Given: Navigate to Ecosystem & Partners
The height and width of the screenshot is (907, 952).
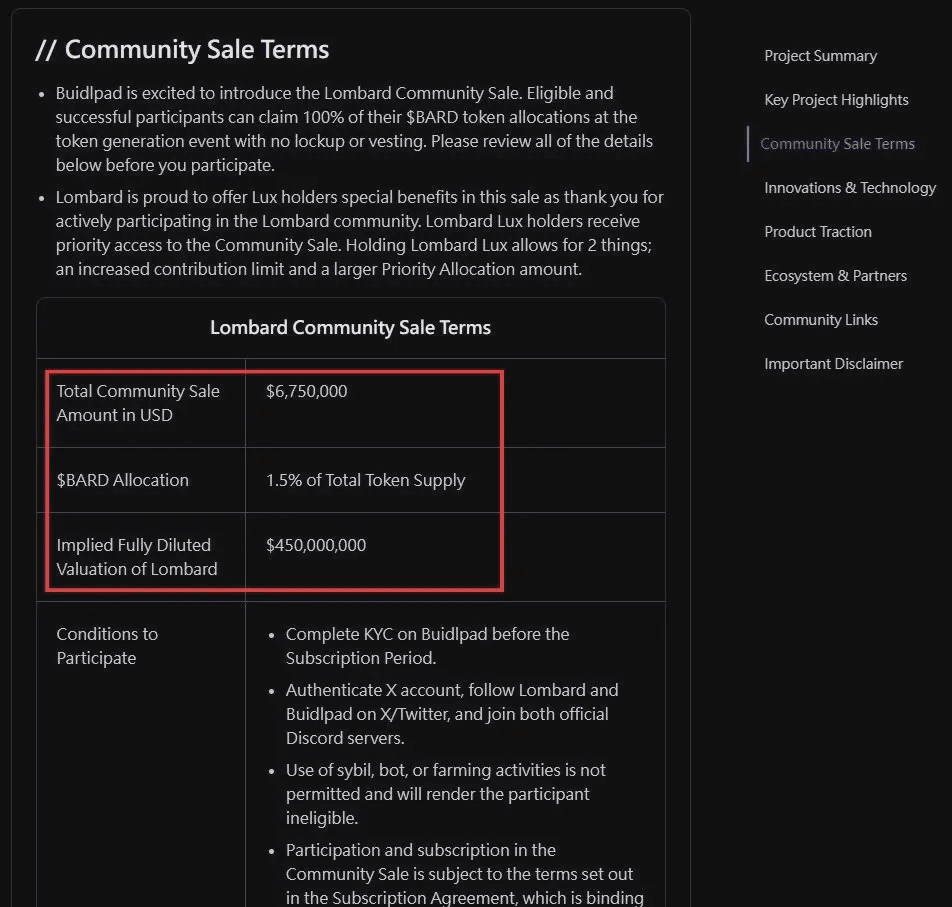Looking at the screenshot, I should coord(835,276).
